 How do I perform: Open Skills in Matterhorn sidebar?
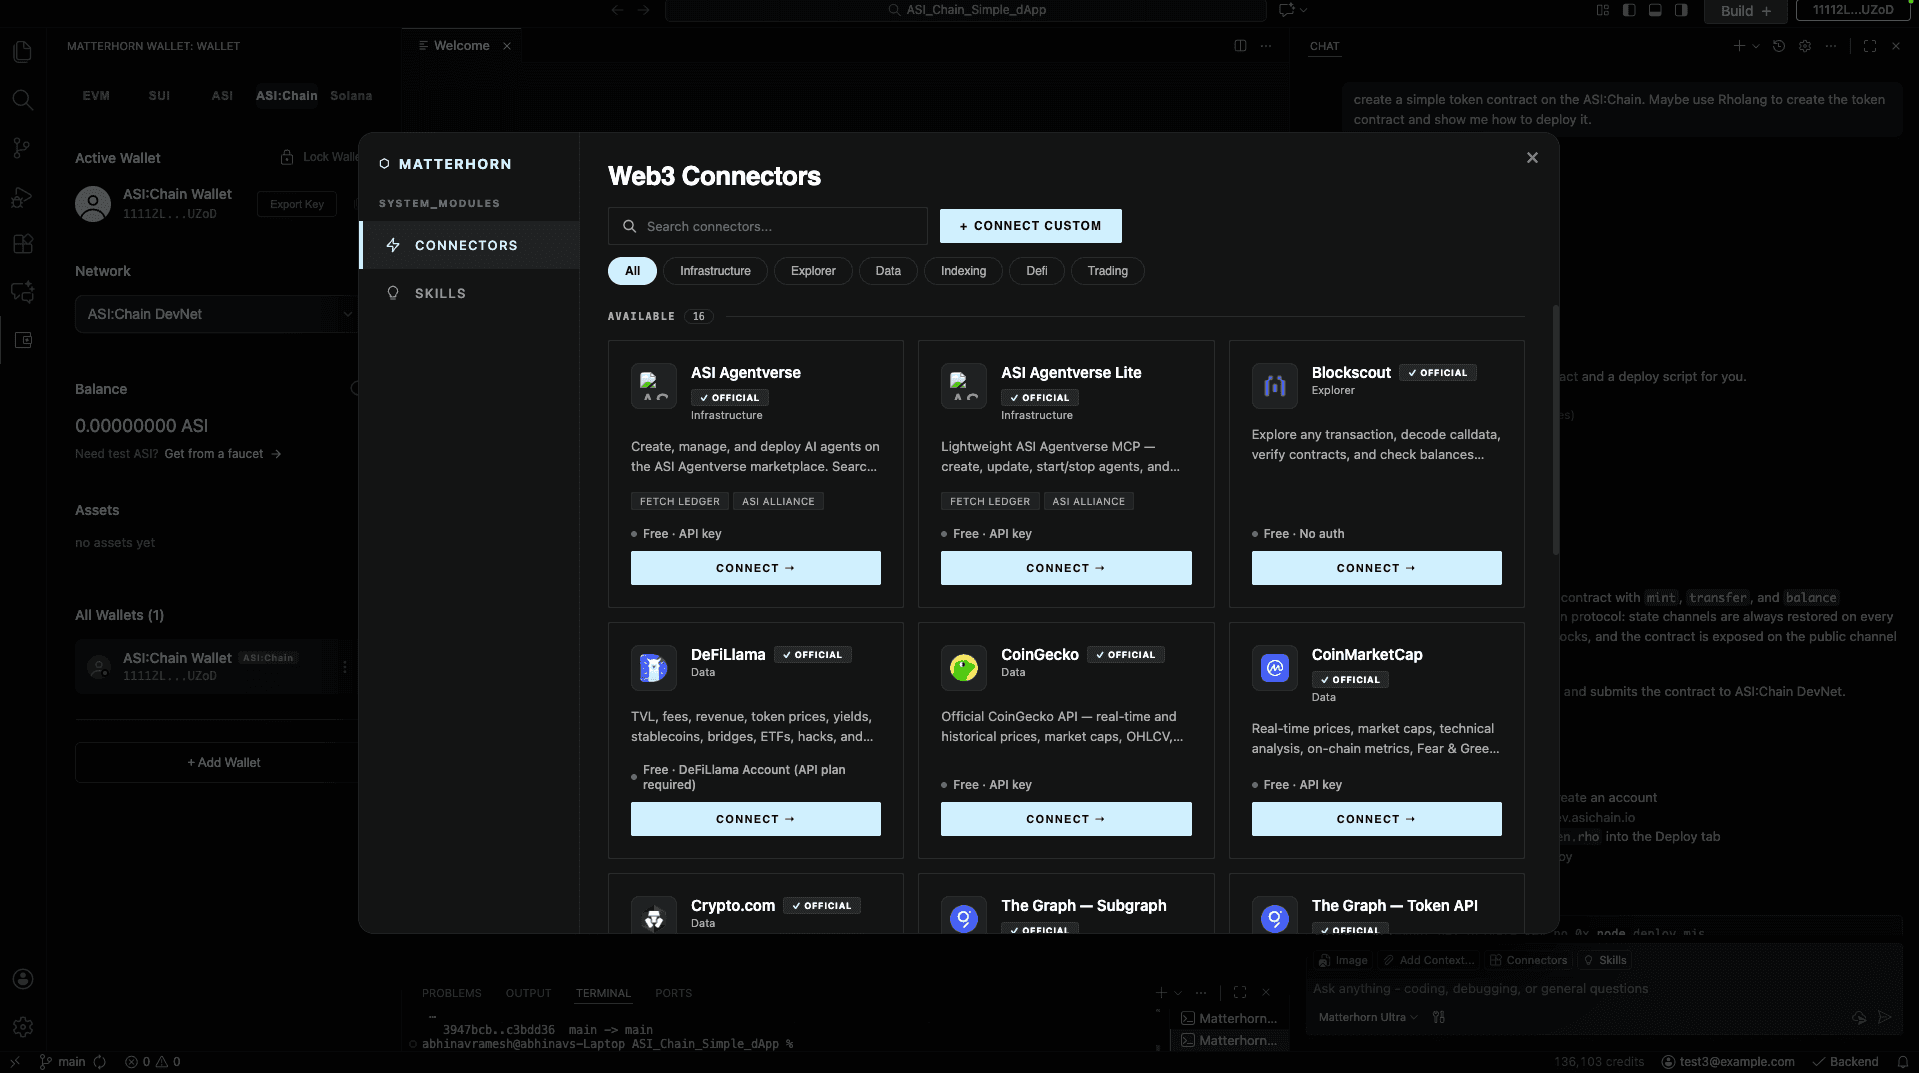pyautogui.click(x=469, y=293)
